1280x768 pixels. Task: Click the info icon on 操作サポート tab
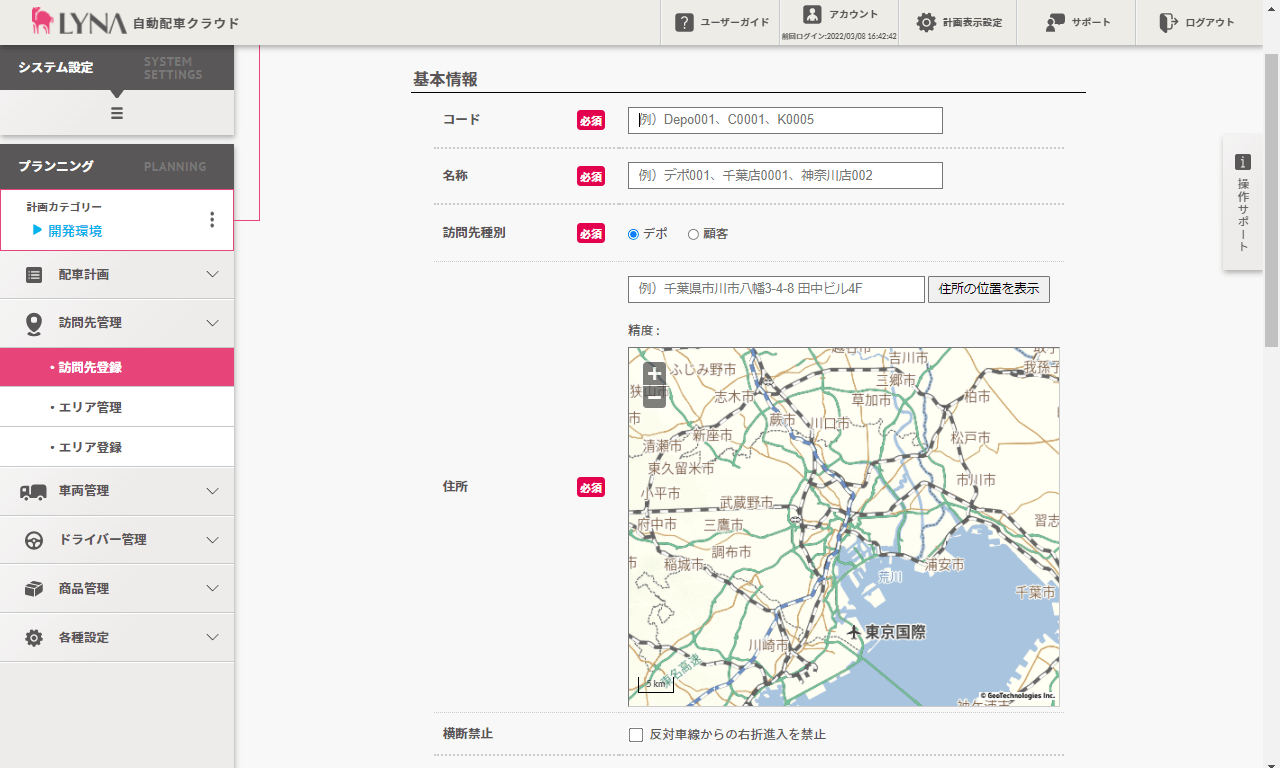[1243, 162]
